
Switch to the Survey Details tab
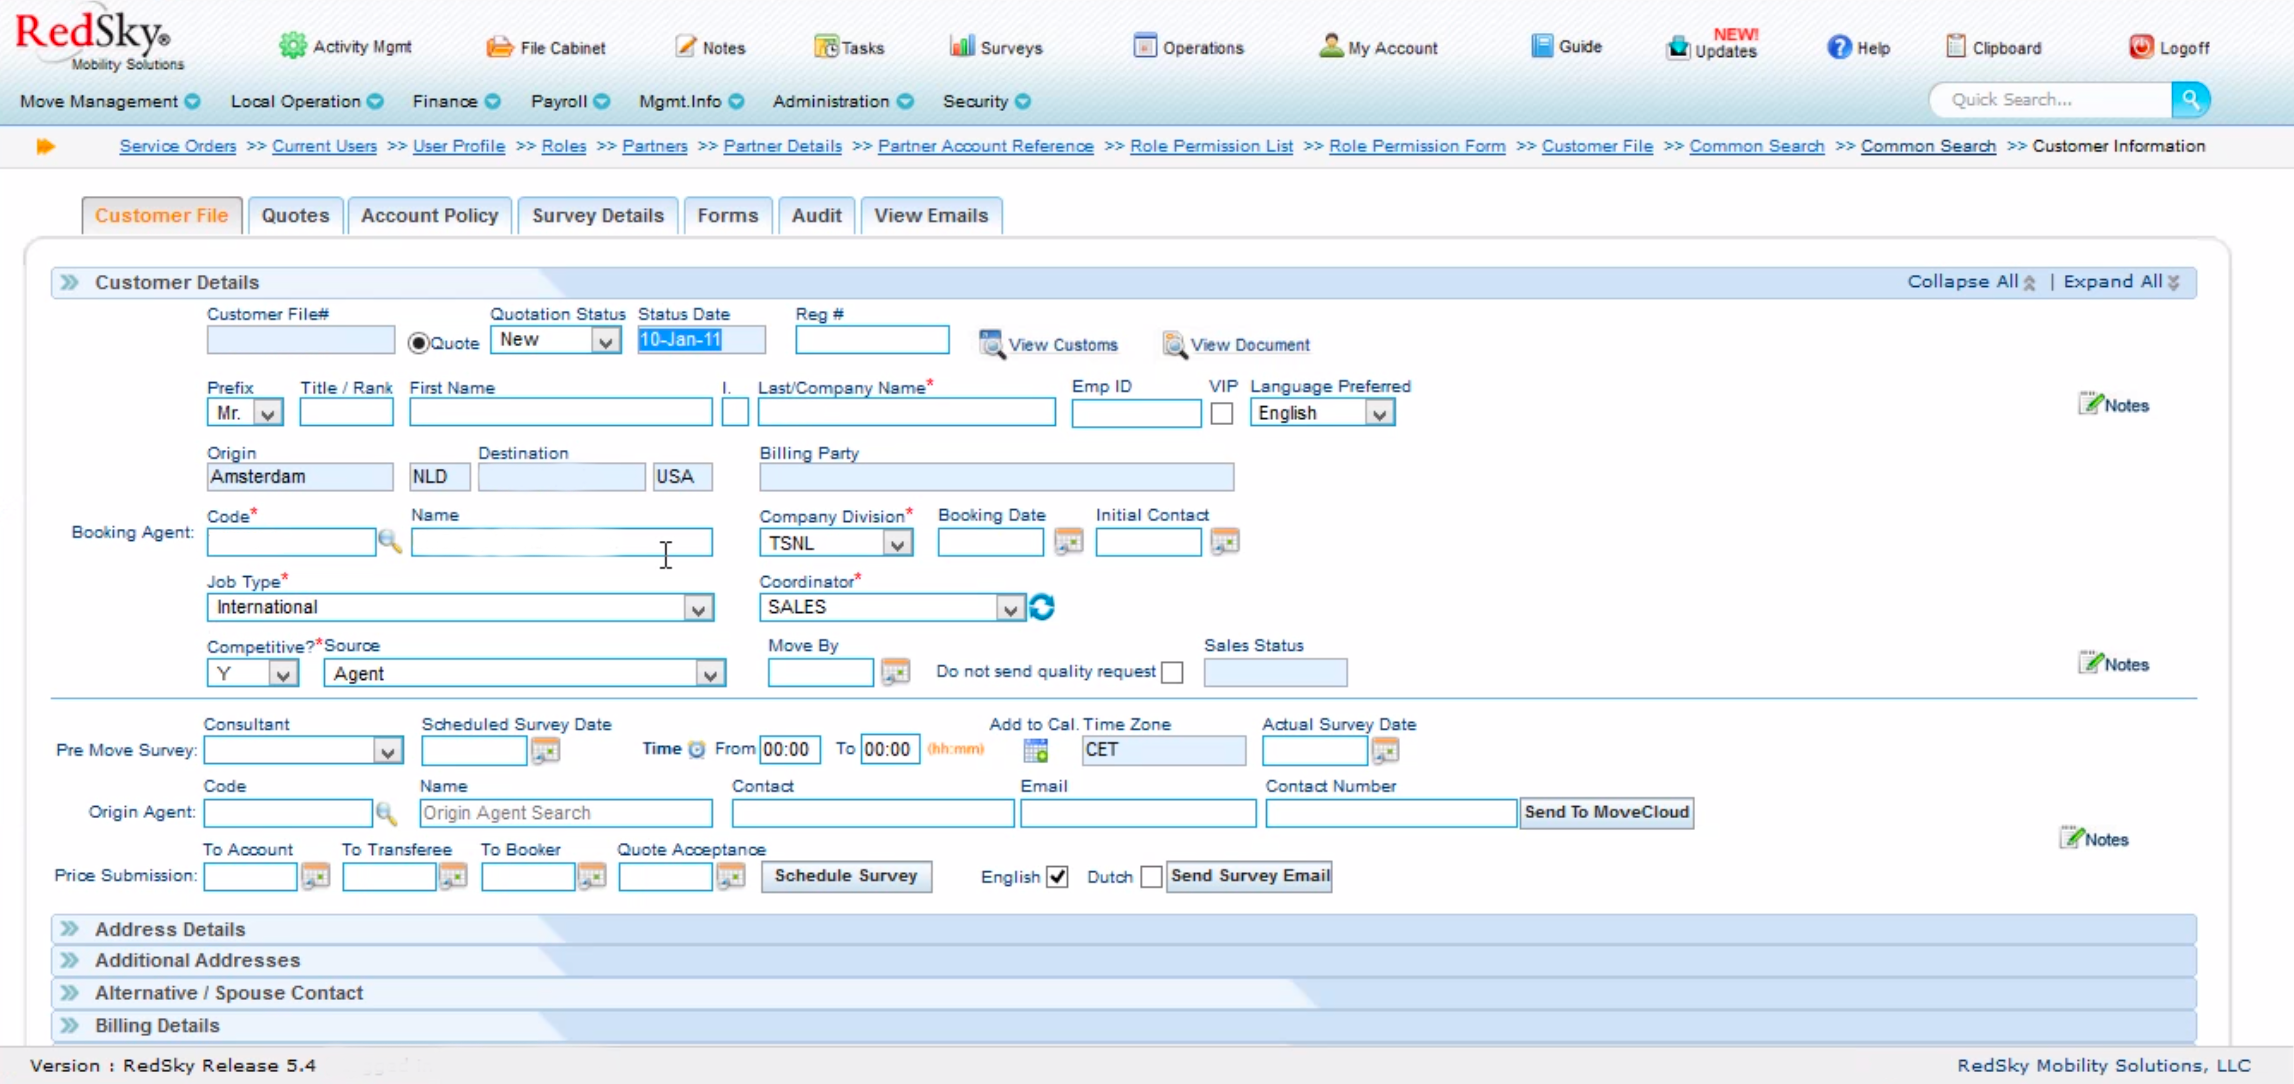597,215
